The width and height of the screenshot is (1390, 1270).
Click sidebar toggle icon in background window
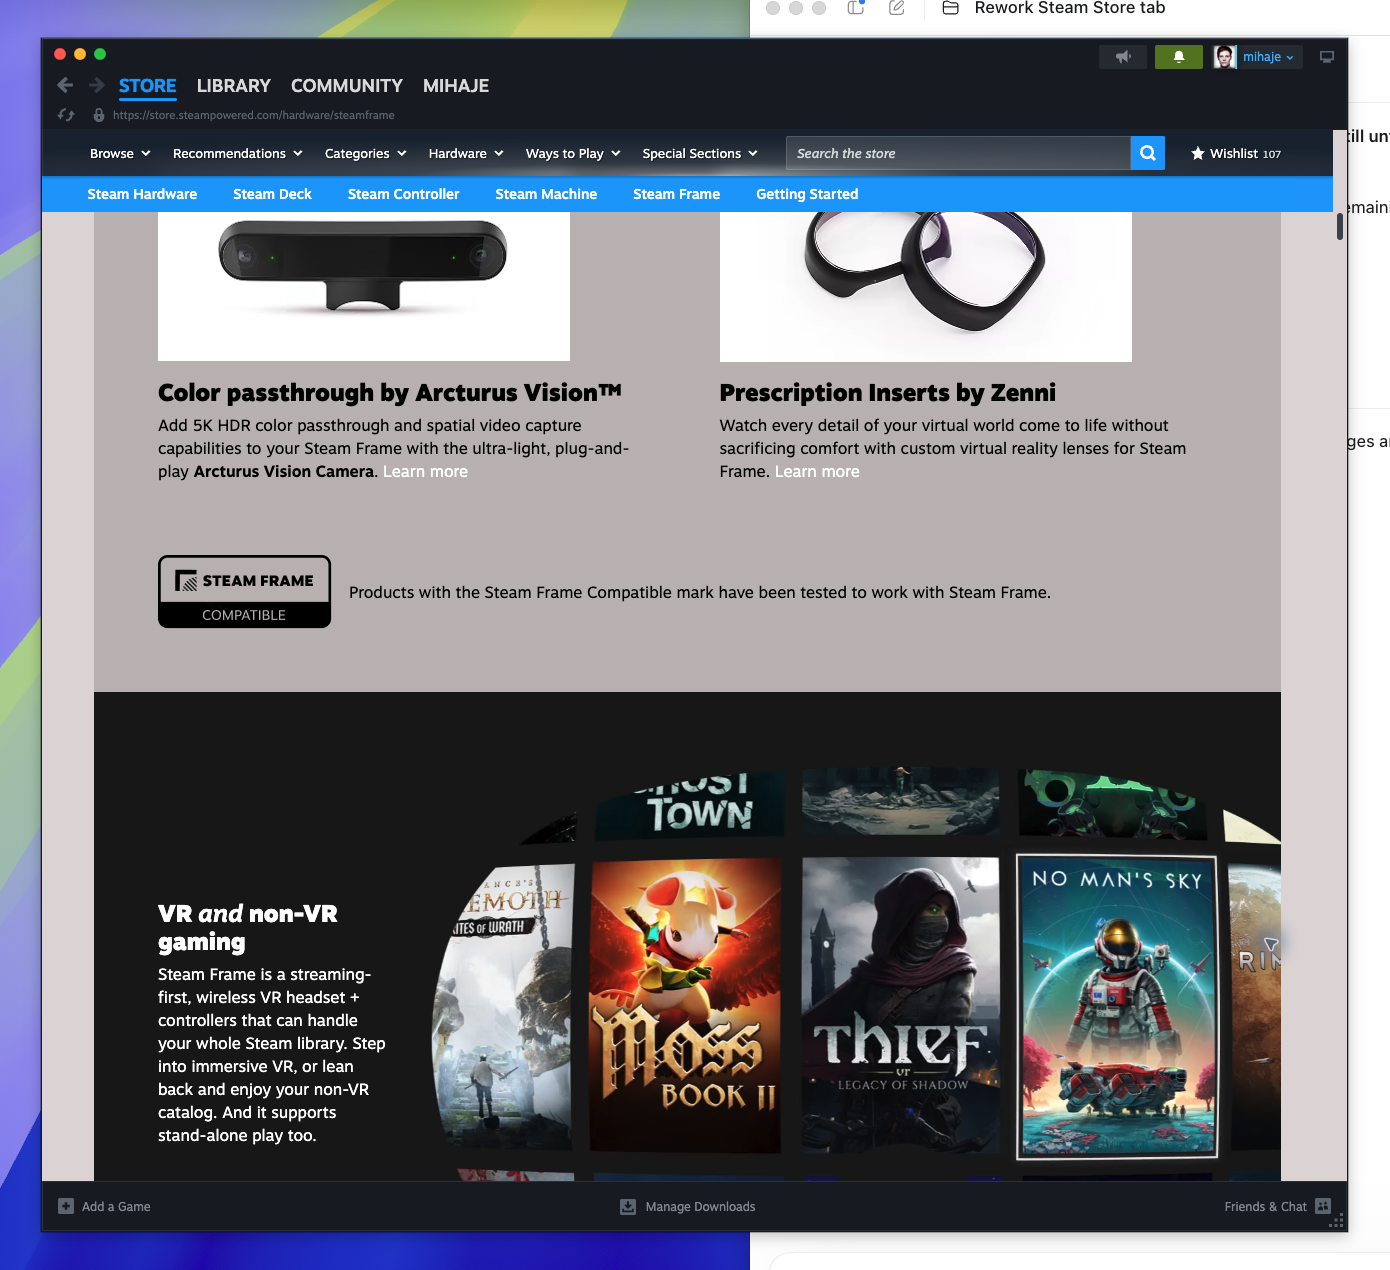856,8
